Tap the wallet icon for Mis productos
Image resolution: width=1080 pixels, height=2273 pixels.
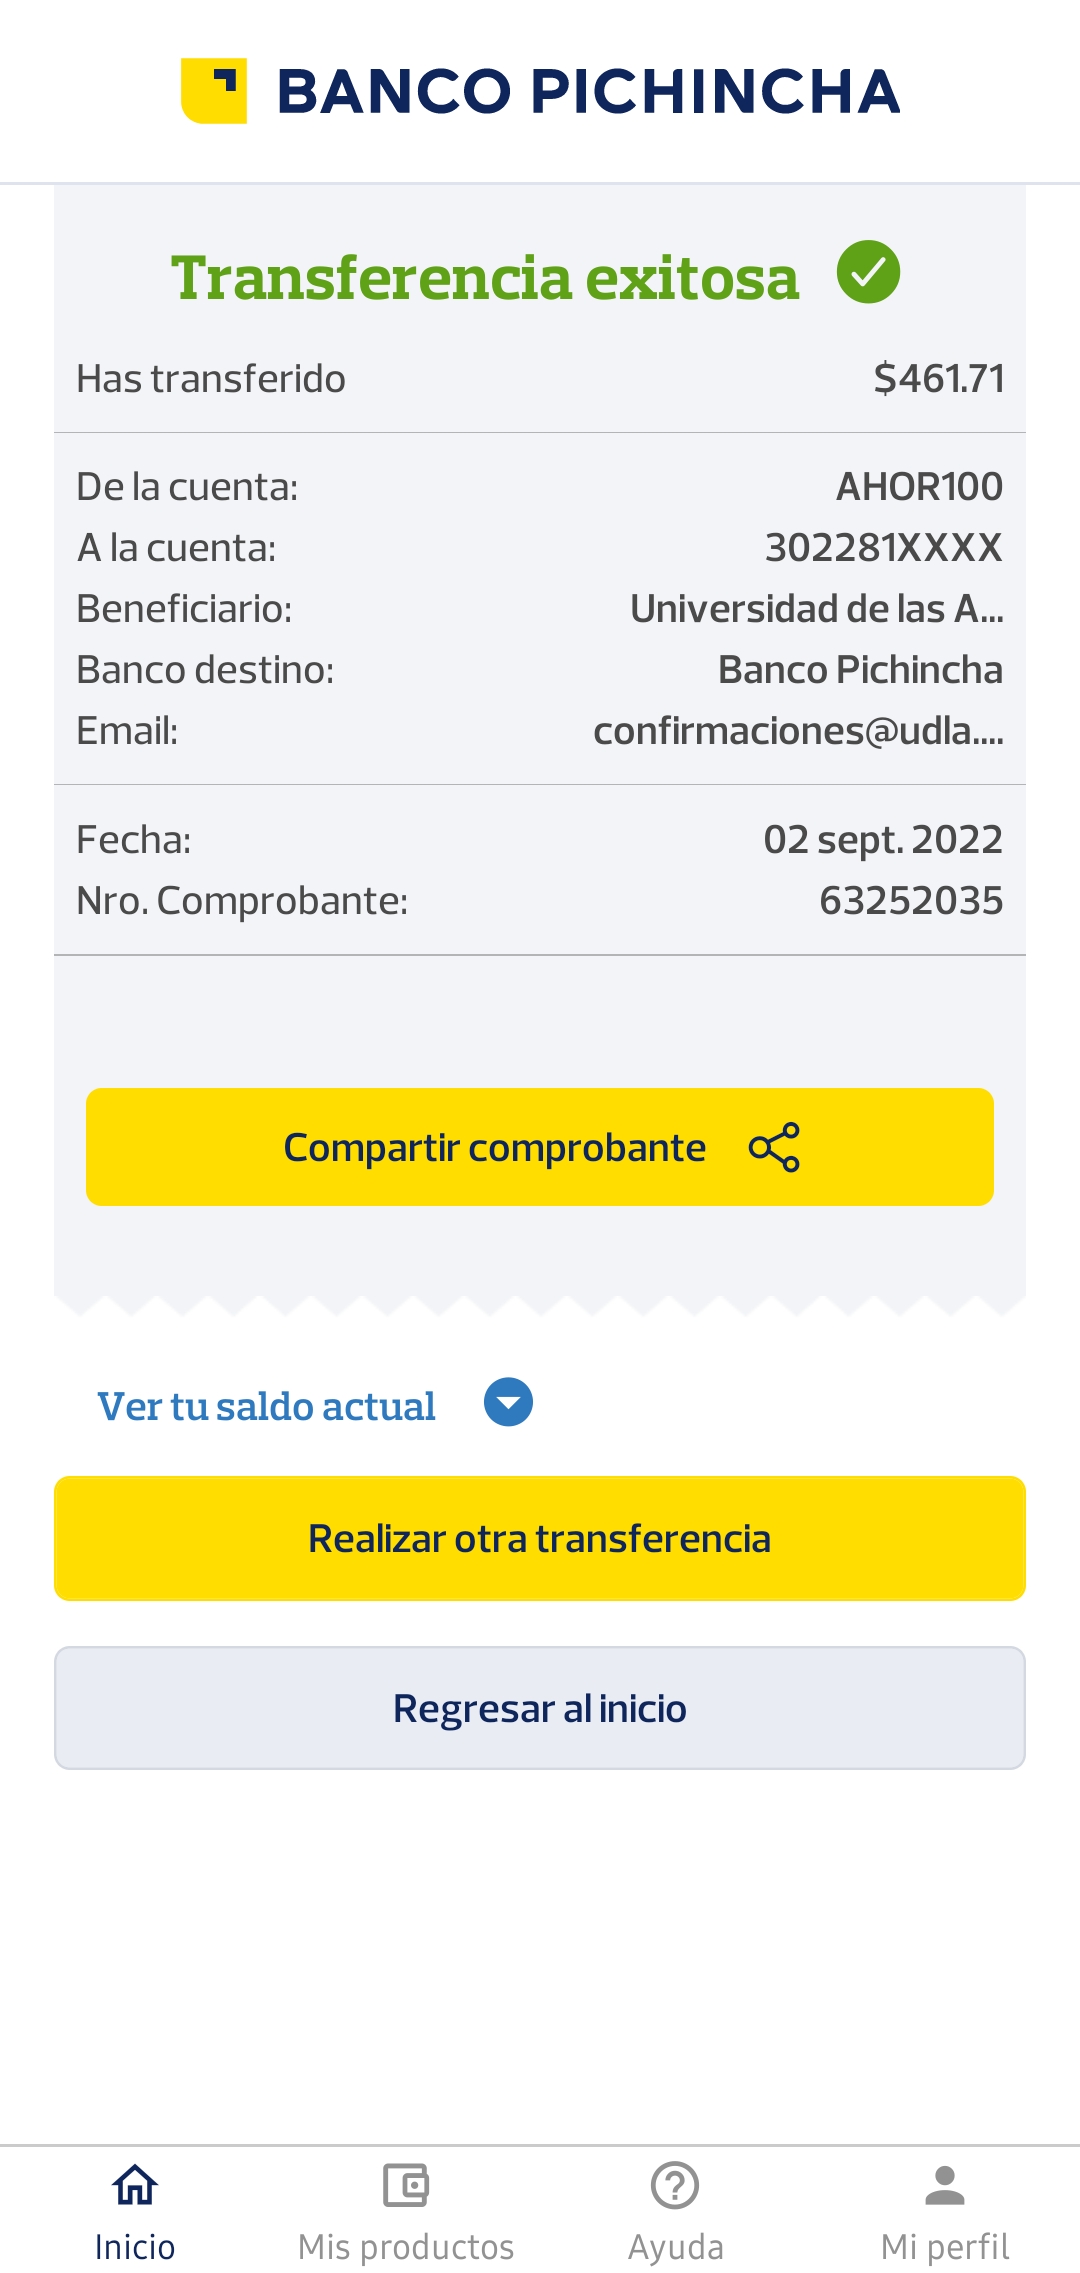pyautogui.click(x=405, y=2185)
